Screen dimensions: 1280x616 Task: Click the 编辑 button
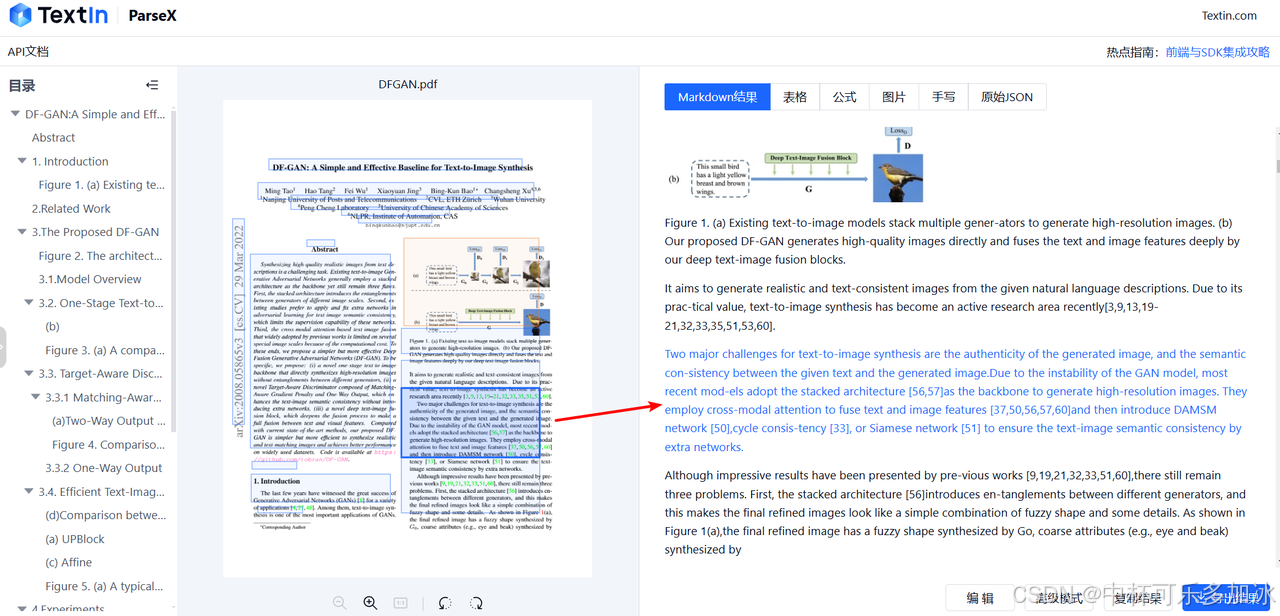click(x=980, y=598)
